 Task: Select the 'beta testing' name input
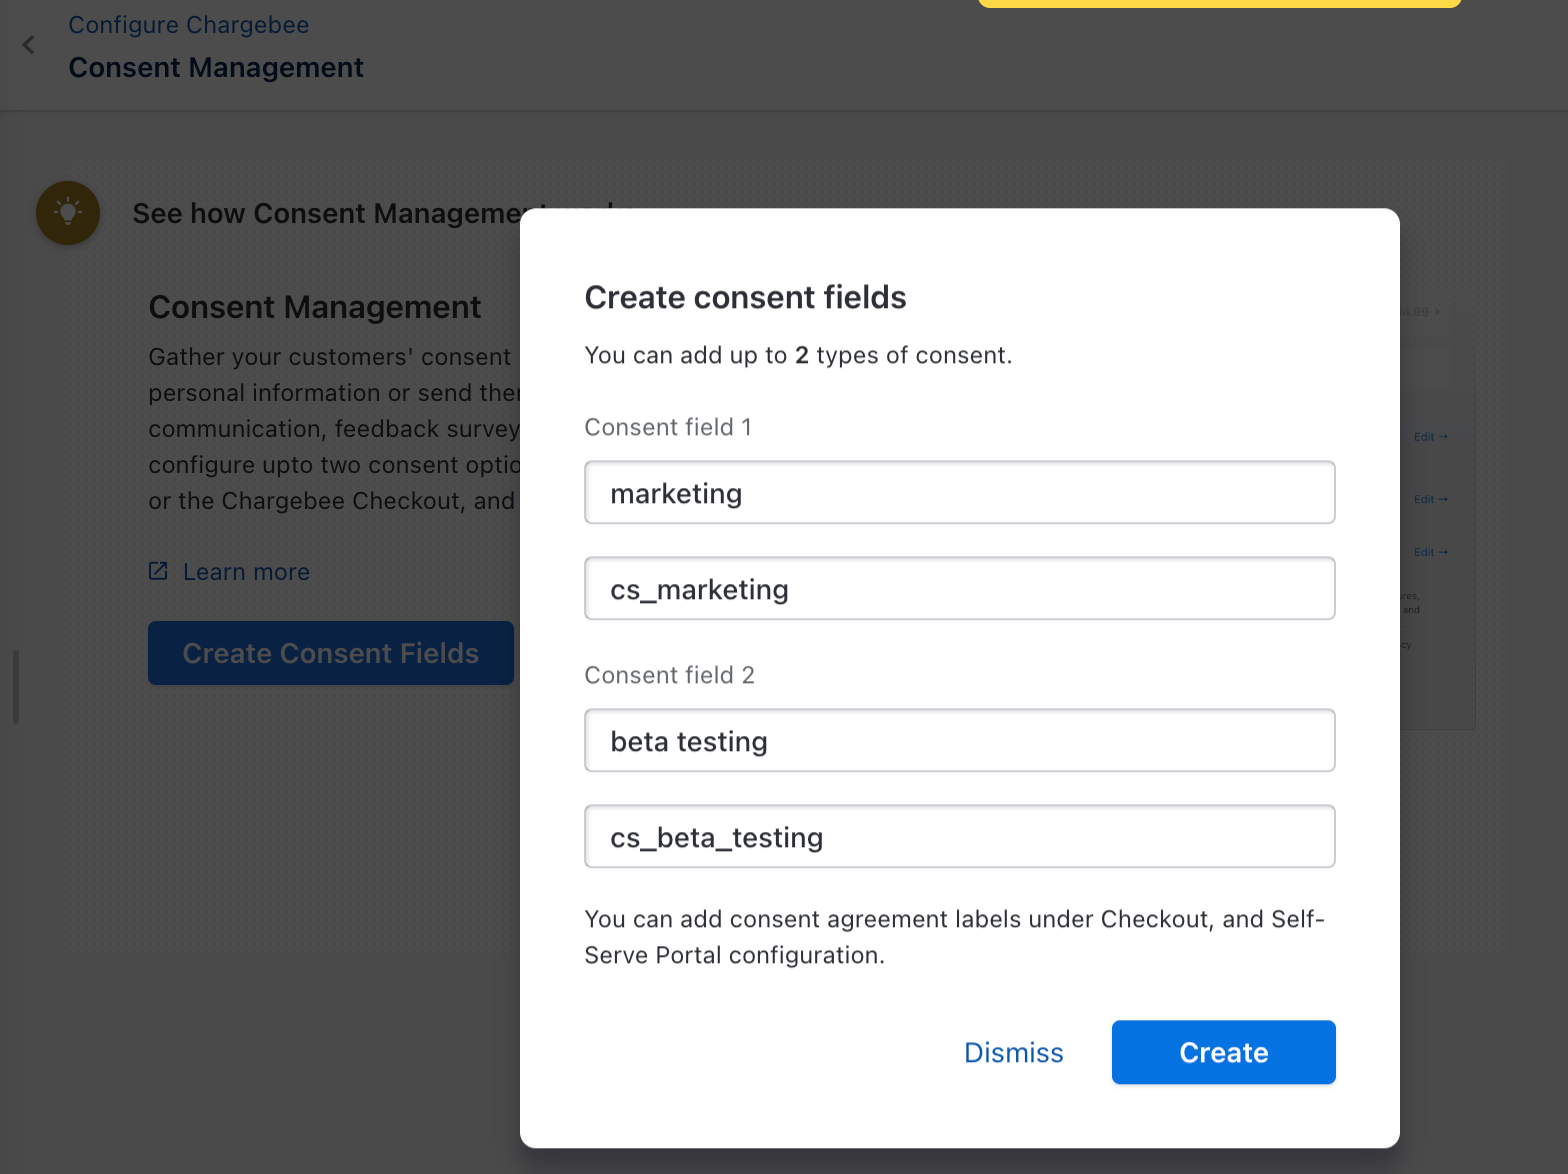[x=959, y=741]
